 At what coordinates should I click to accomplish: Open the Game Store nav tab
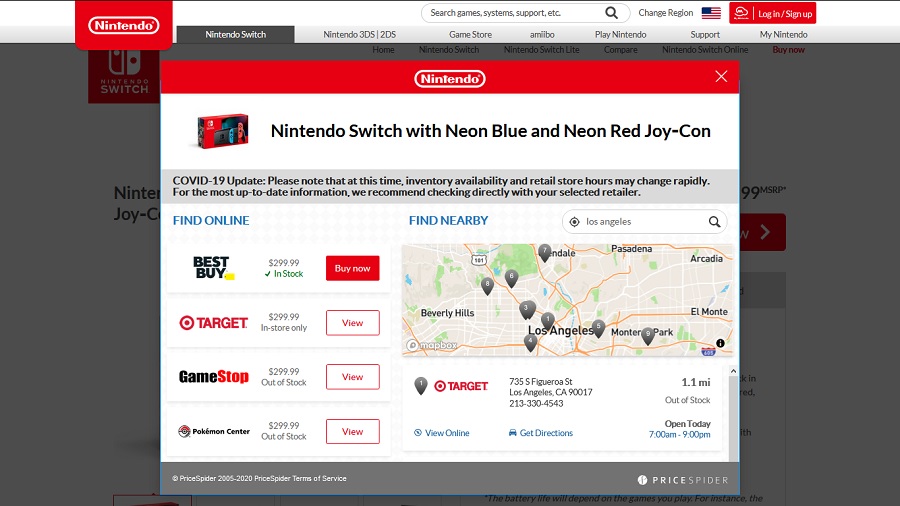tap(470, 34)
